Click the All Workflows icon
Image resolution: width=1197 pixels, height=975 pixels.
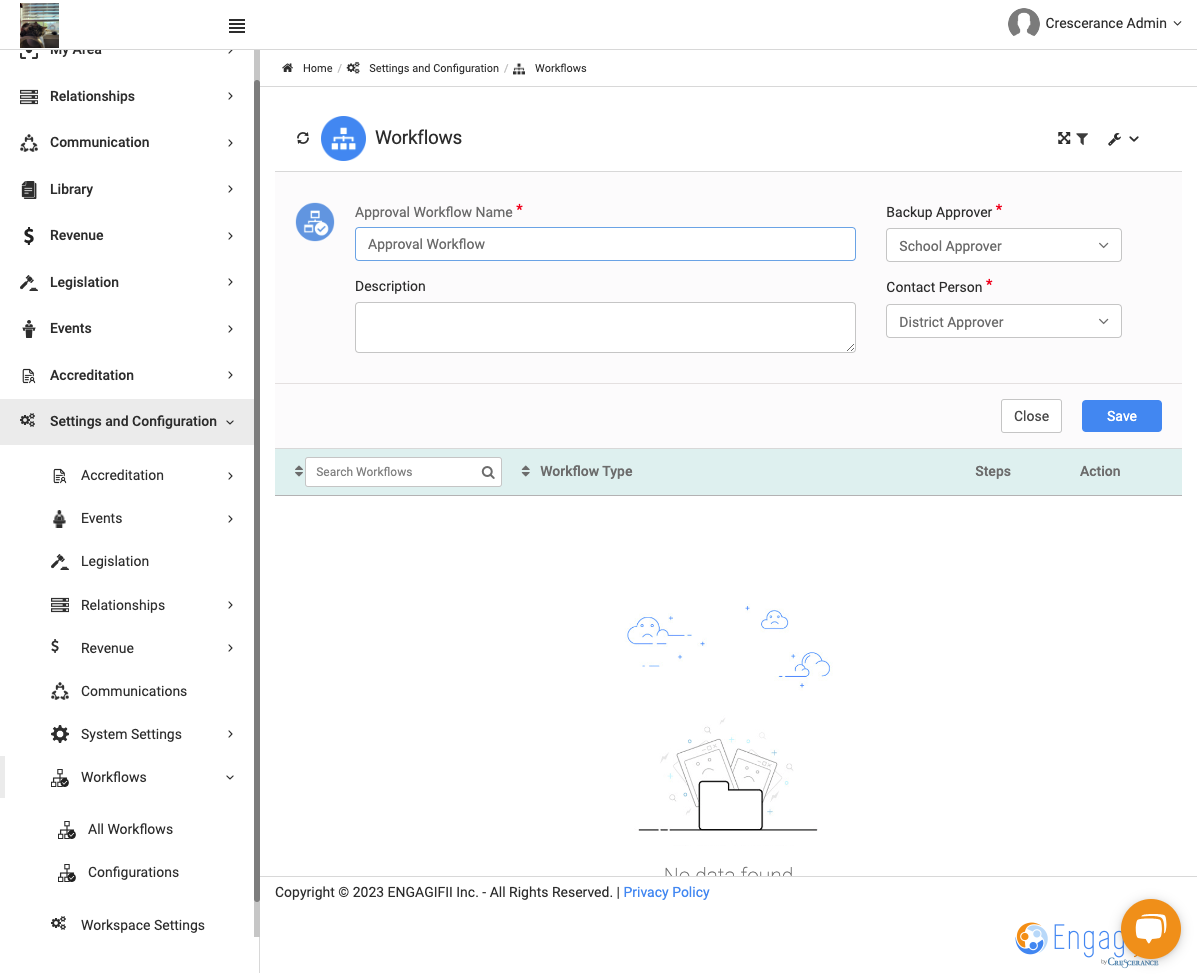[x=66, y=830]
